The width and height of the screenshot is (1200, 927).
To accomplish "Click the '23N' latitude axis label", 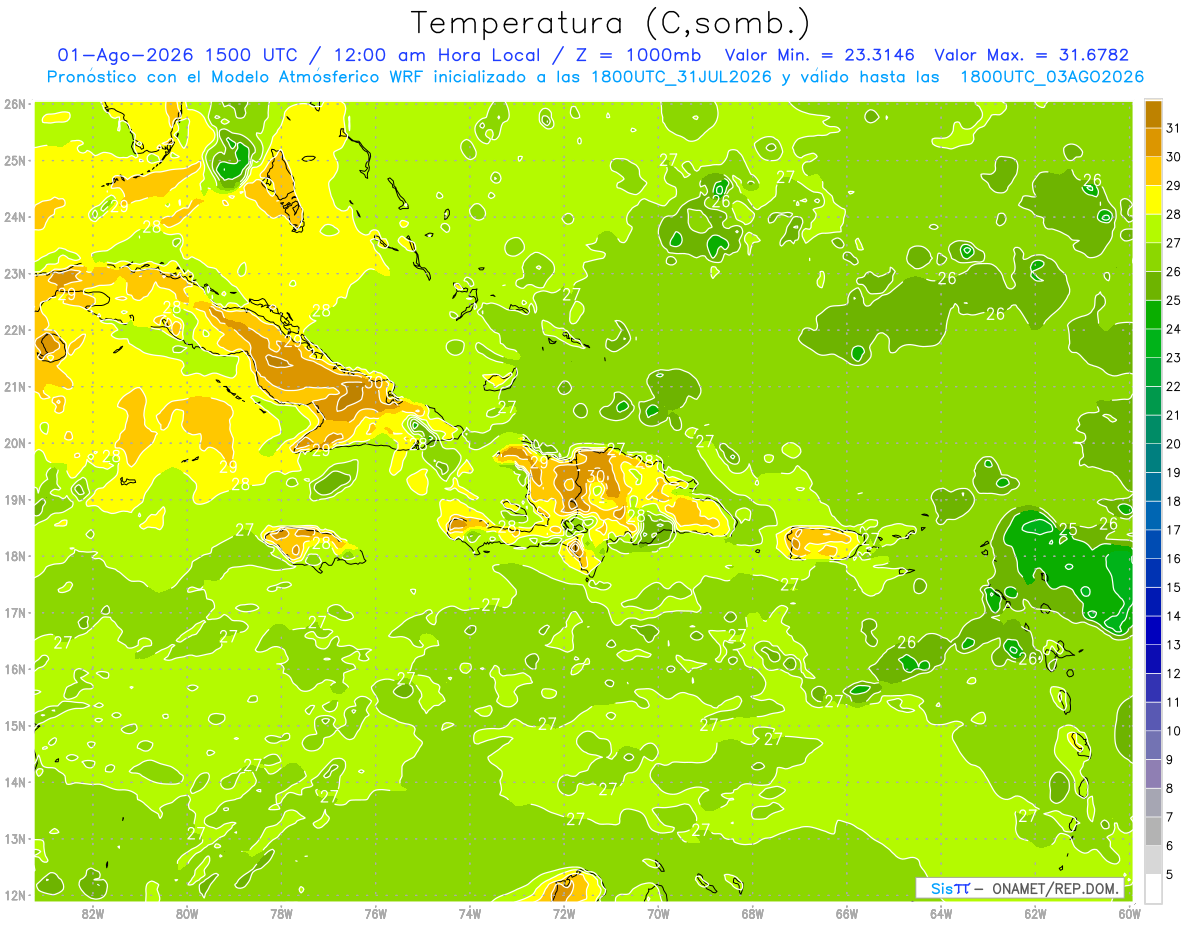I will (15, 273).
